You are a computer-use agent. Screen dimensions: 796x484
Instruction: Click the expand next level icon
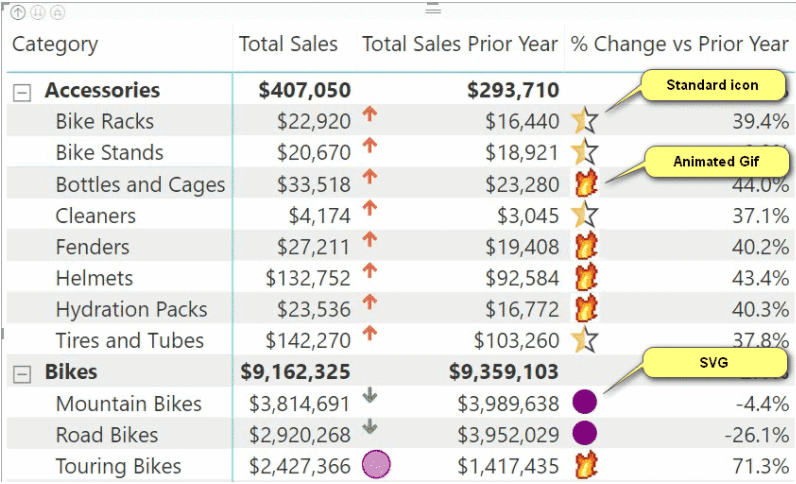pyautogui.click(x=57, y=12)
